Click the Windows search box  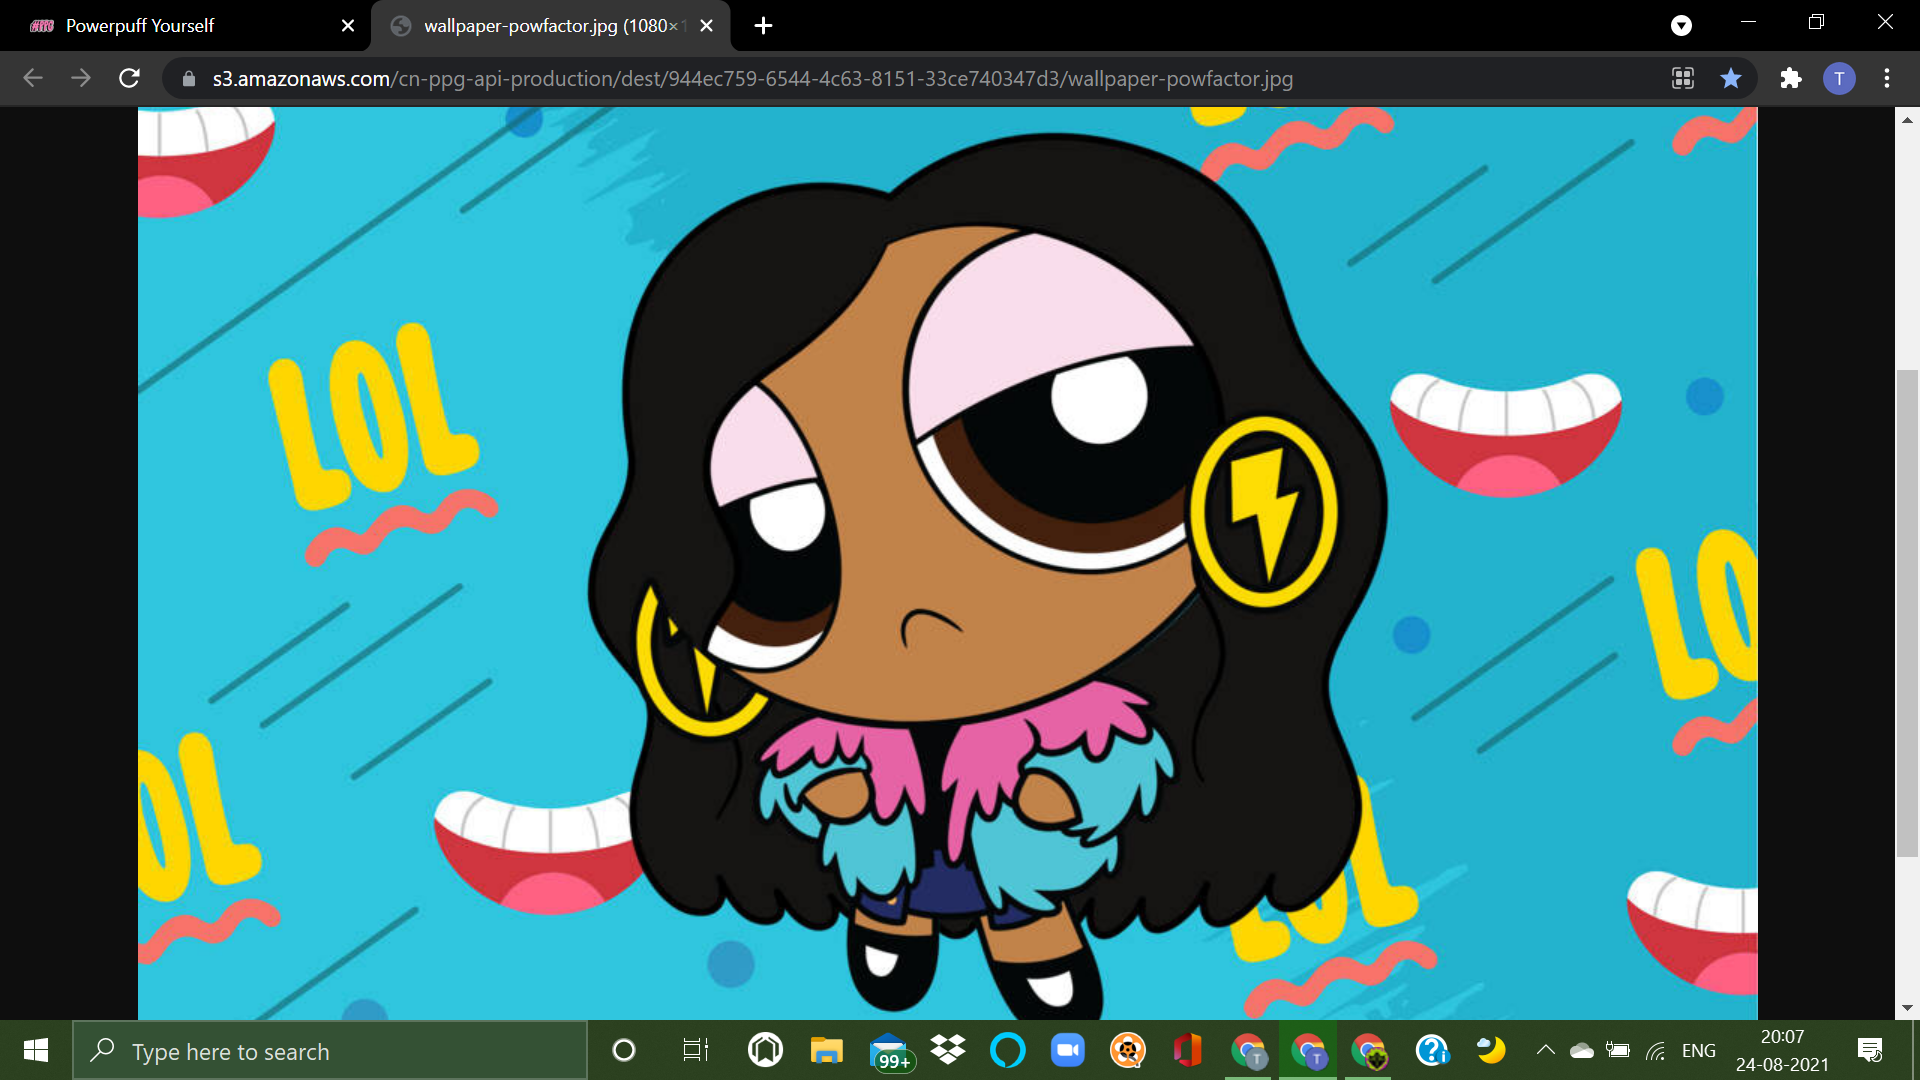330,1051
